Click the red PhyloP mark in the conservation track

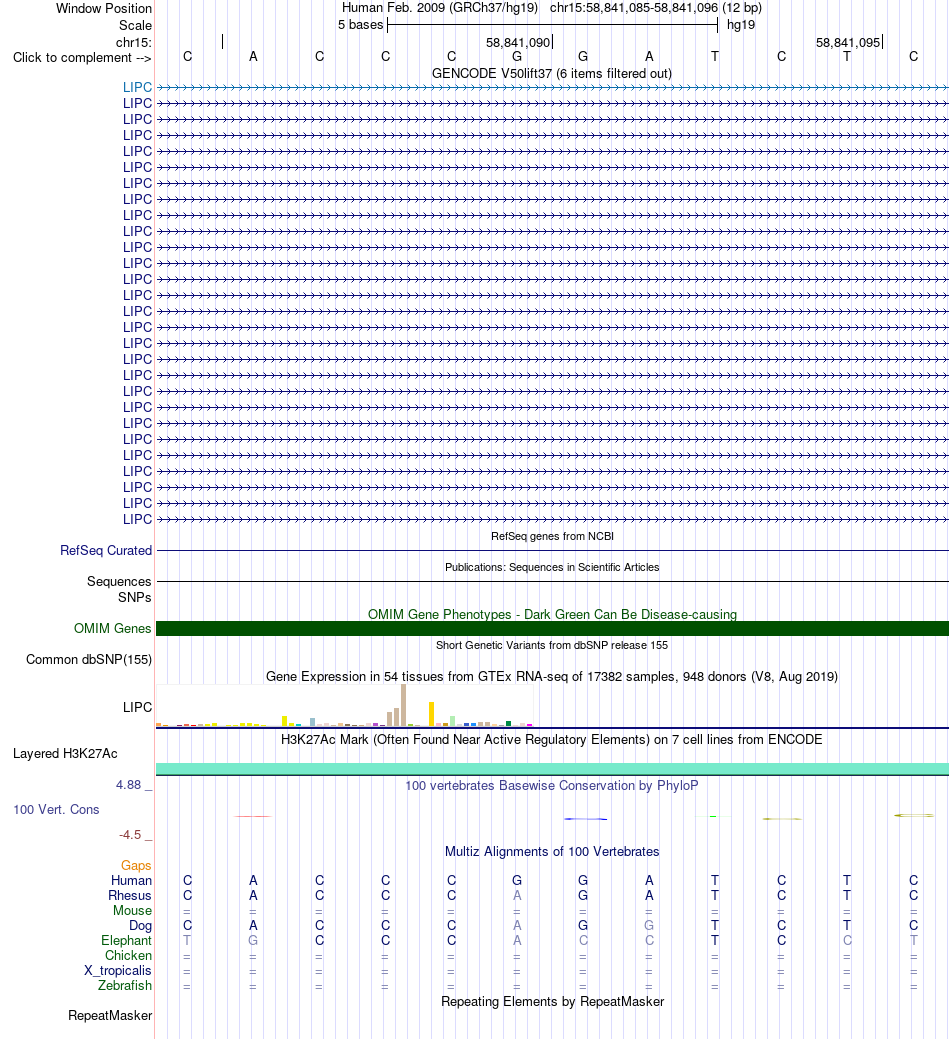click(252, 816)
